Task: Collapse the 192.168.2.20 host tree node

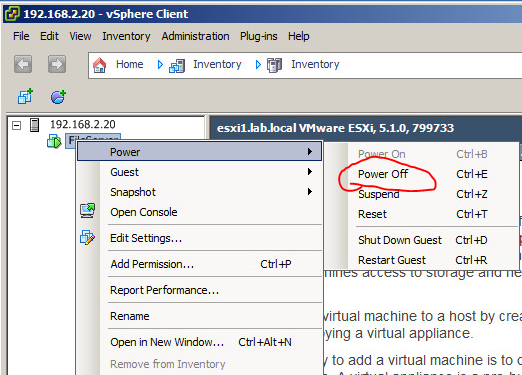Action: (17, 125)
